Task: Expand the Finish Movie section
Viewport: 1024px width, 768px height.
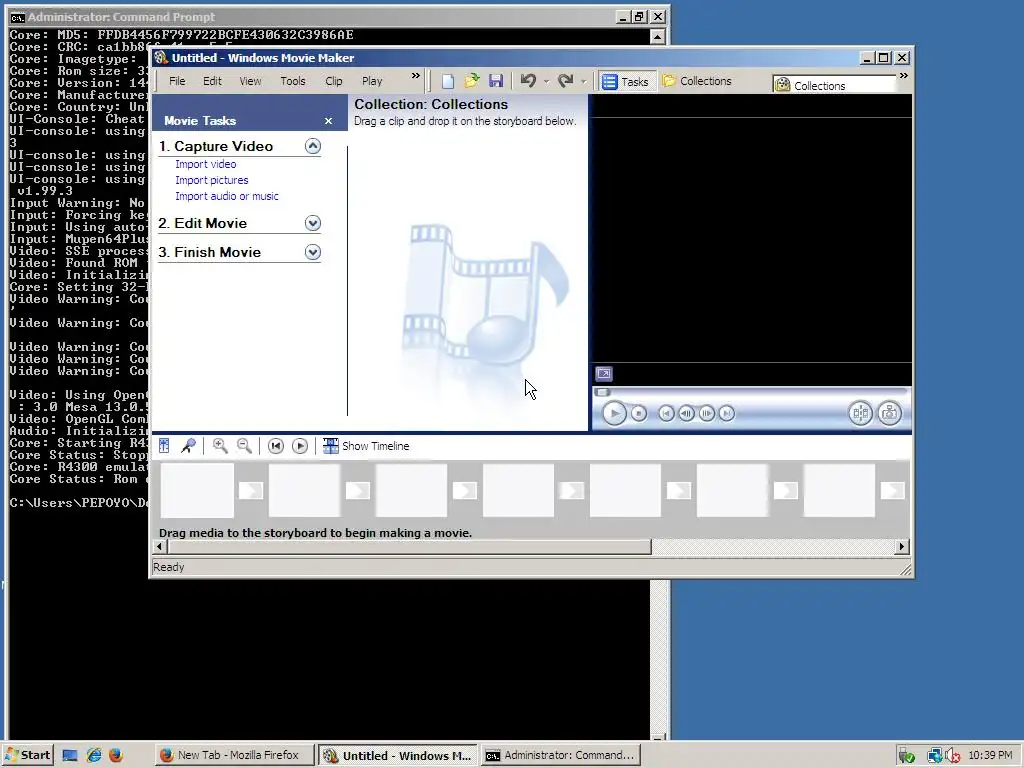Action: pos(313,252)
